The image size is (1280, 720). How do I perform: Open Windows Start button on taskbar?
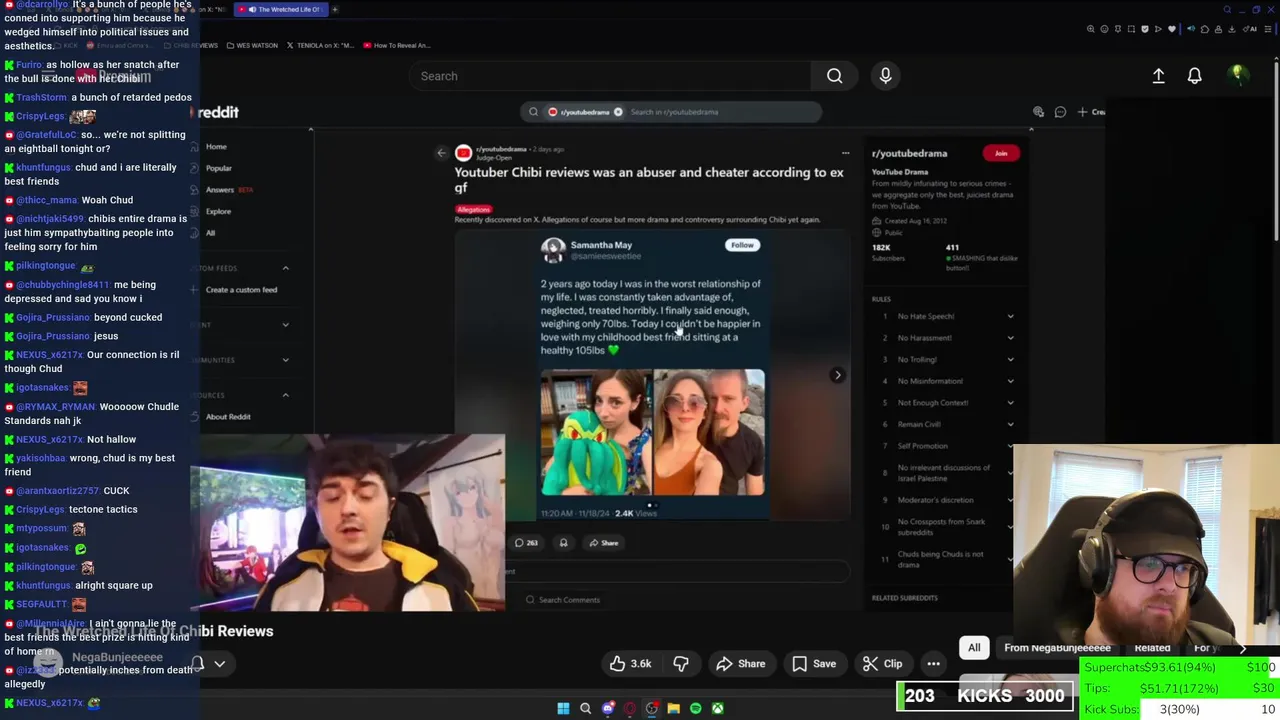pos(563,709)
